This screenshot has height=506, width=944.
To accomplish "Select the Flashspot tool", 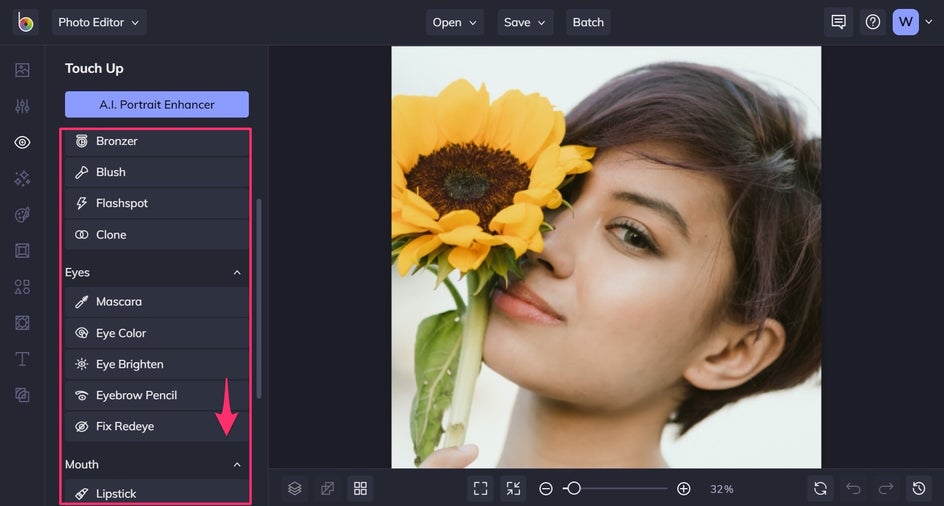I will [157, 204].
